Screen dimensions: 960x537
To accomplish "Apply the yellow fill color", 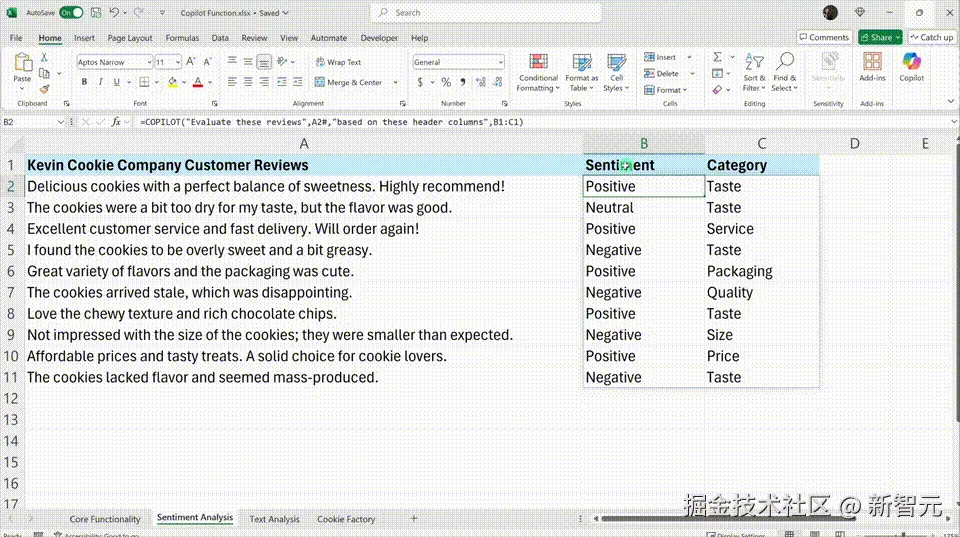I will [x=173, y=82].
